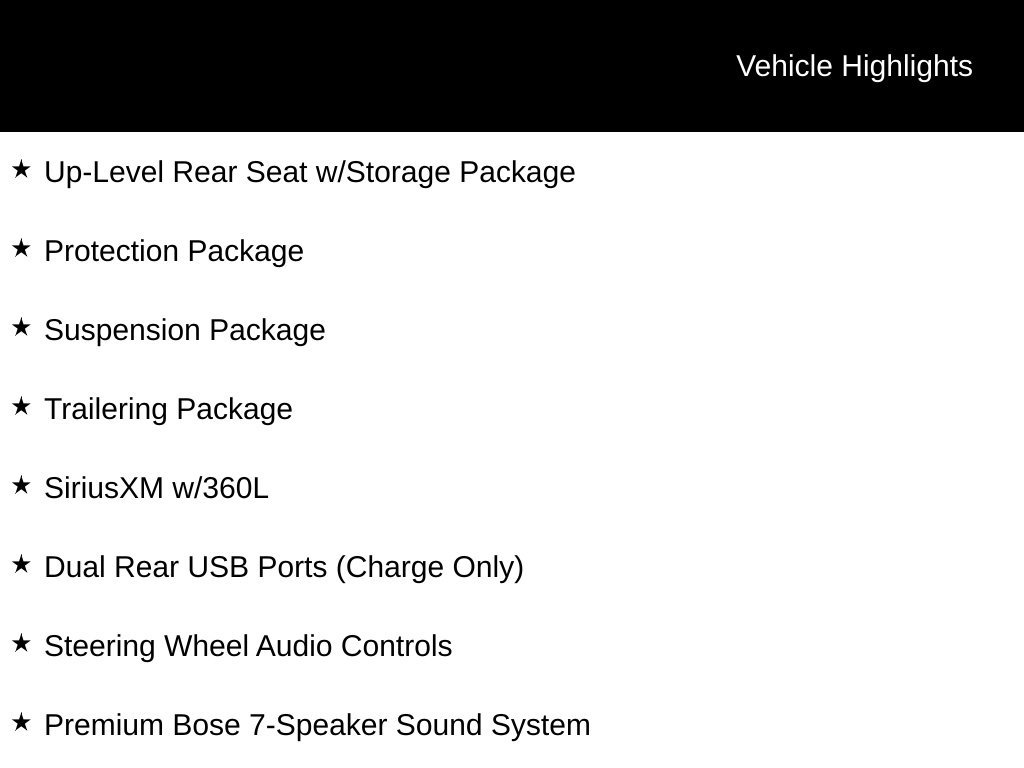Image resolution: width=1024 pixels, height=768 pixels.
Task: Choose the Trailering Package item
Action: [x=168, y=410]
